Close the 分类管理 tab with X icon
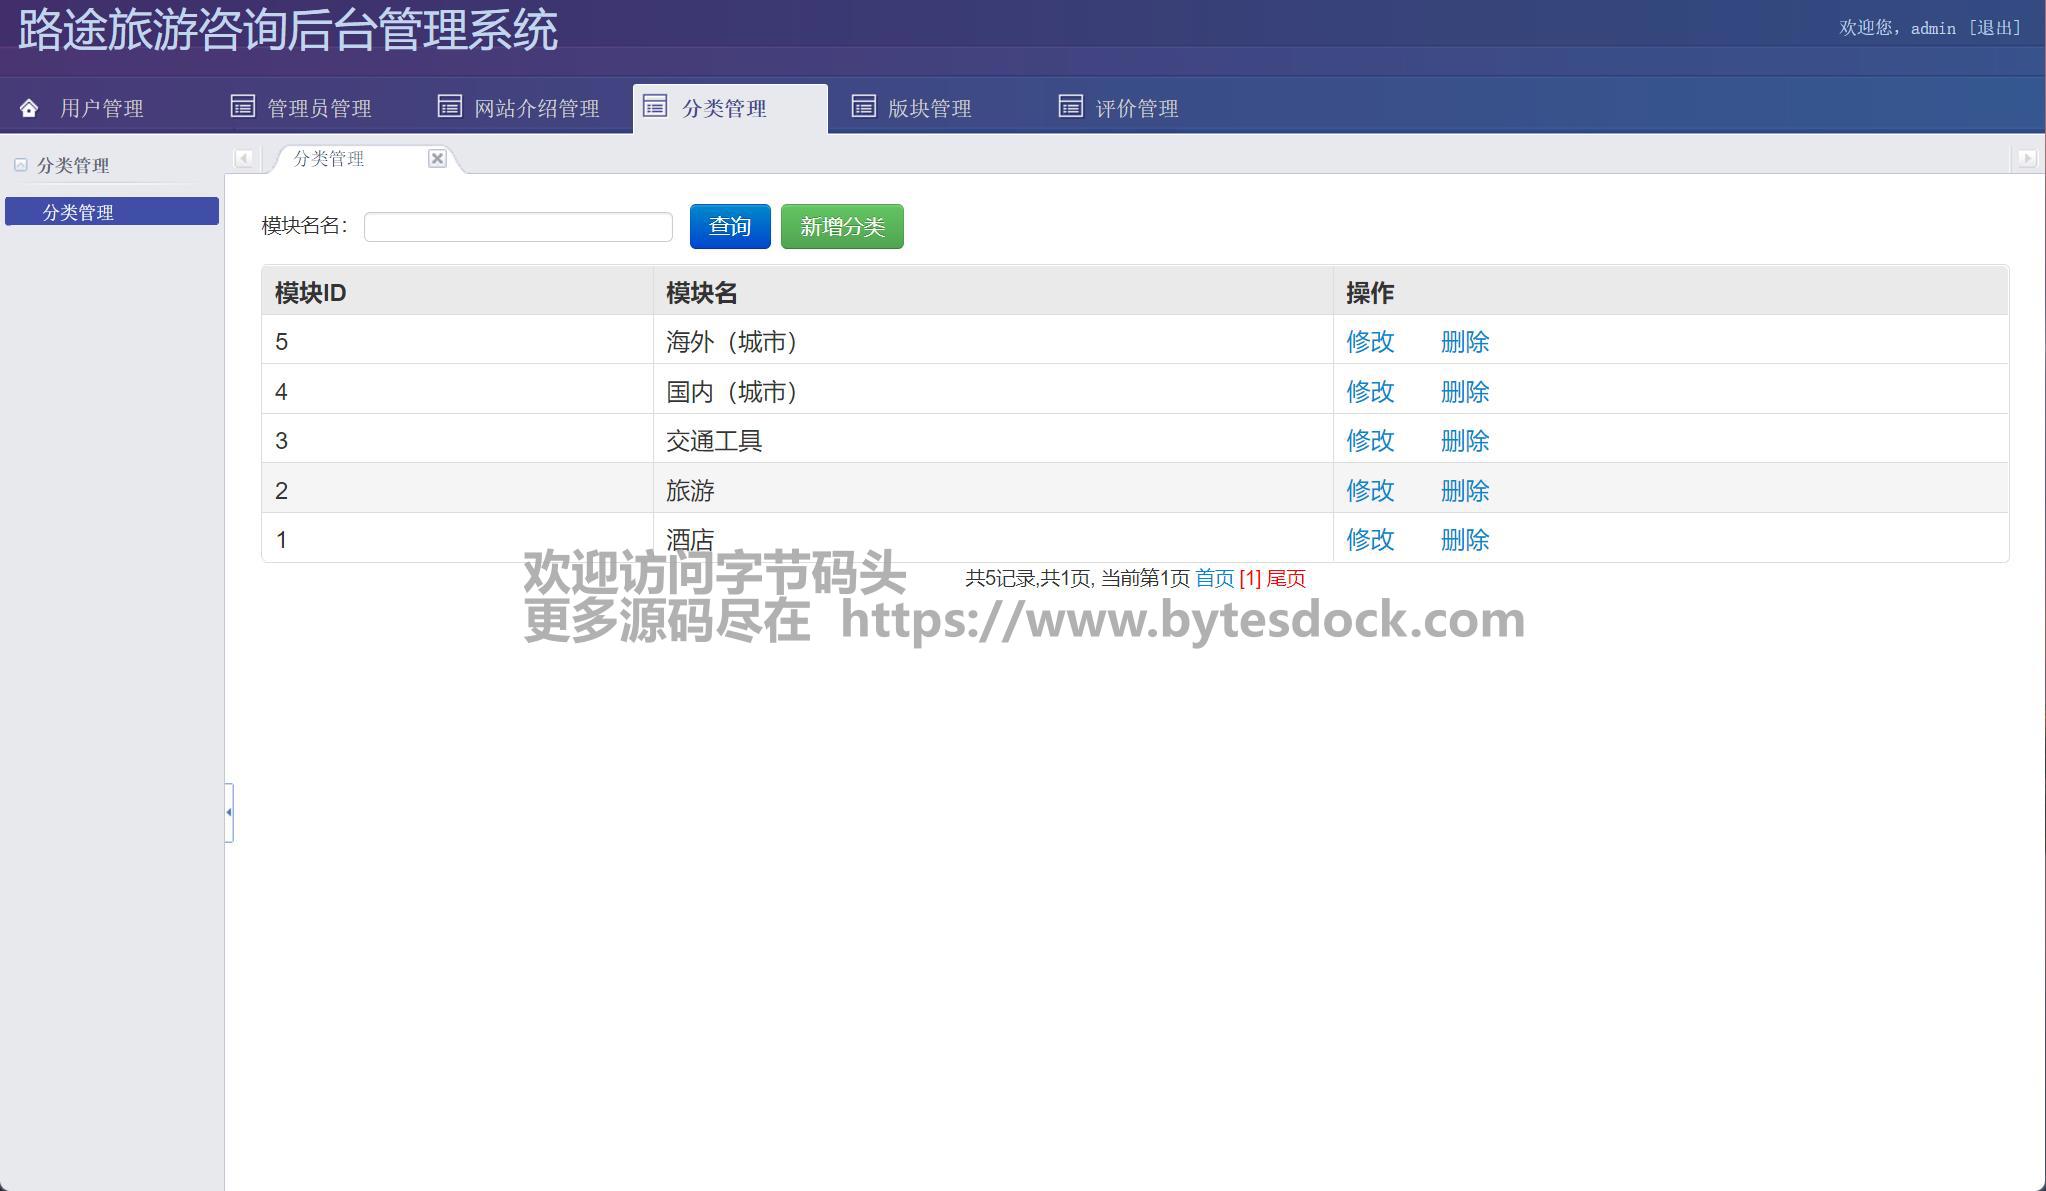Viewport: 2046px width, 1191px height. click(x=437, y=158)
